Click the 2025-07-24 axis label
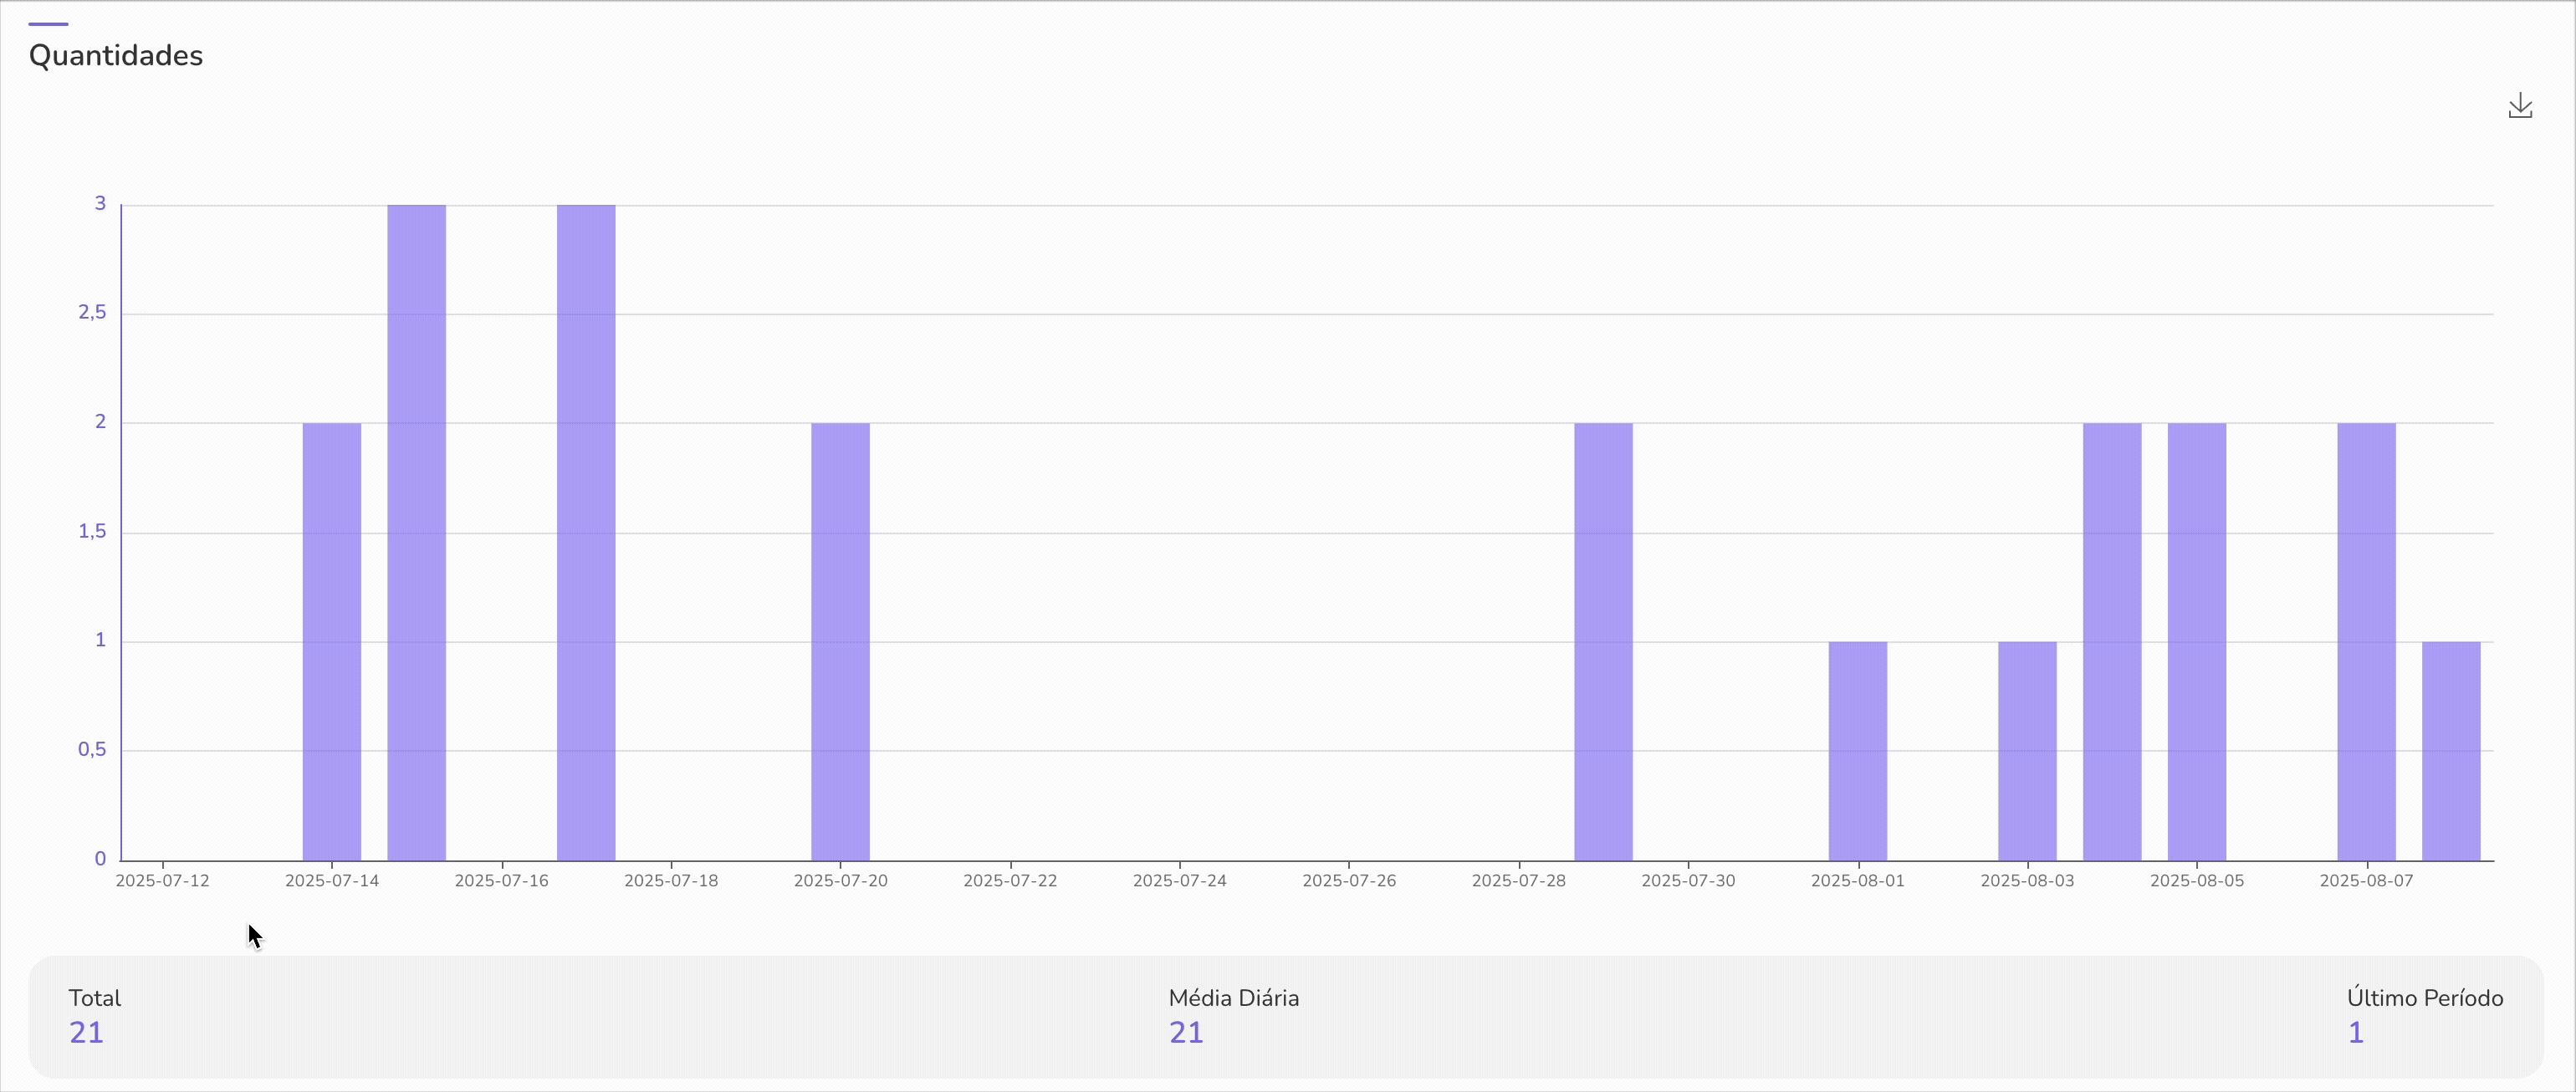 [x=1180, y=881]
